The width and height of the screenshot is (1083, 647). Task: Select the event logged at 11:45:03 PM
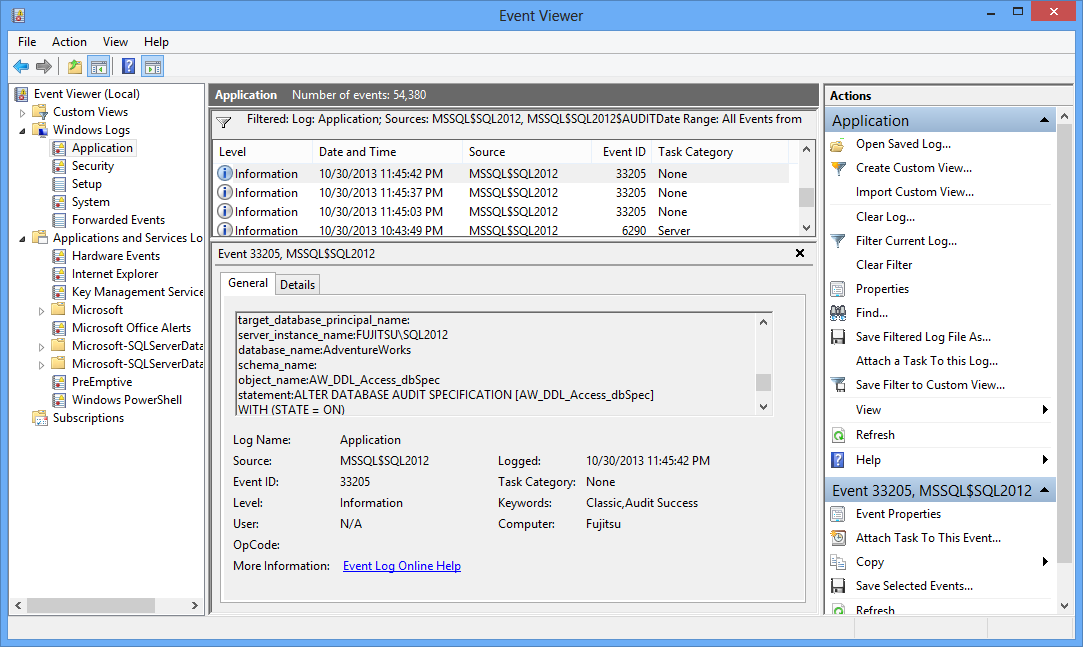(x=502, y=211)
